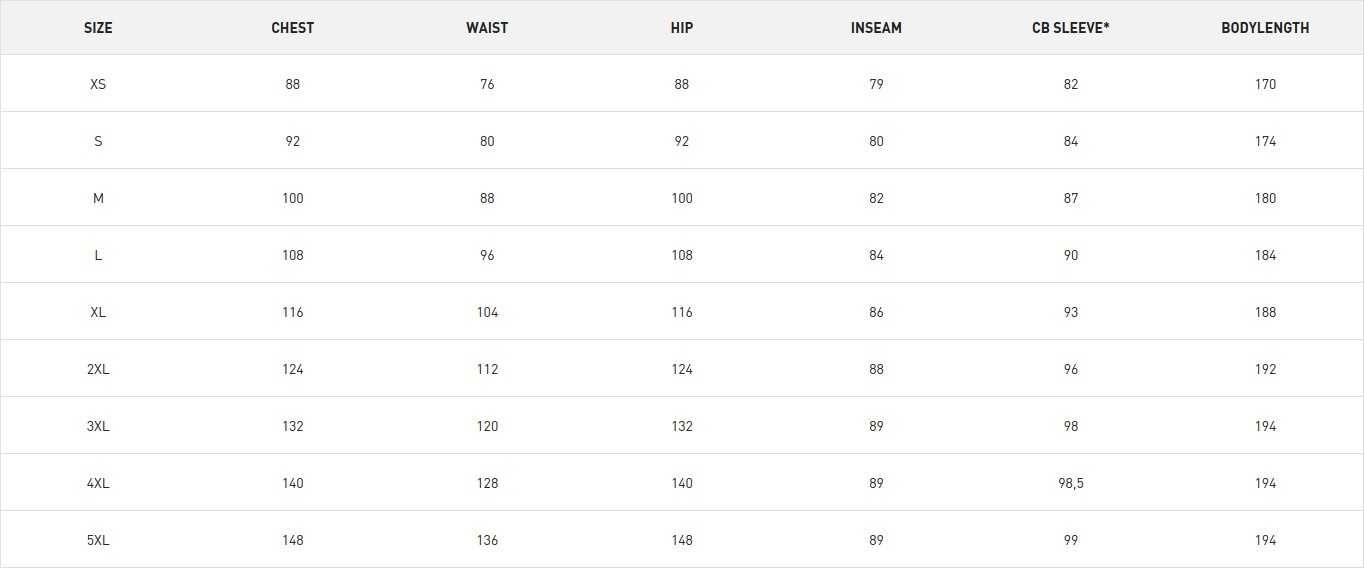Select the HIP column header
Screen dimensions: 1365x568
pyautogui.click(x=681, y=28)
